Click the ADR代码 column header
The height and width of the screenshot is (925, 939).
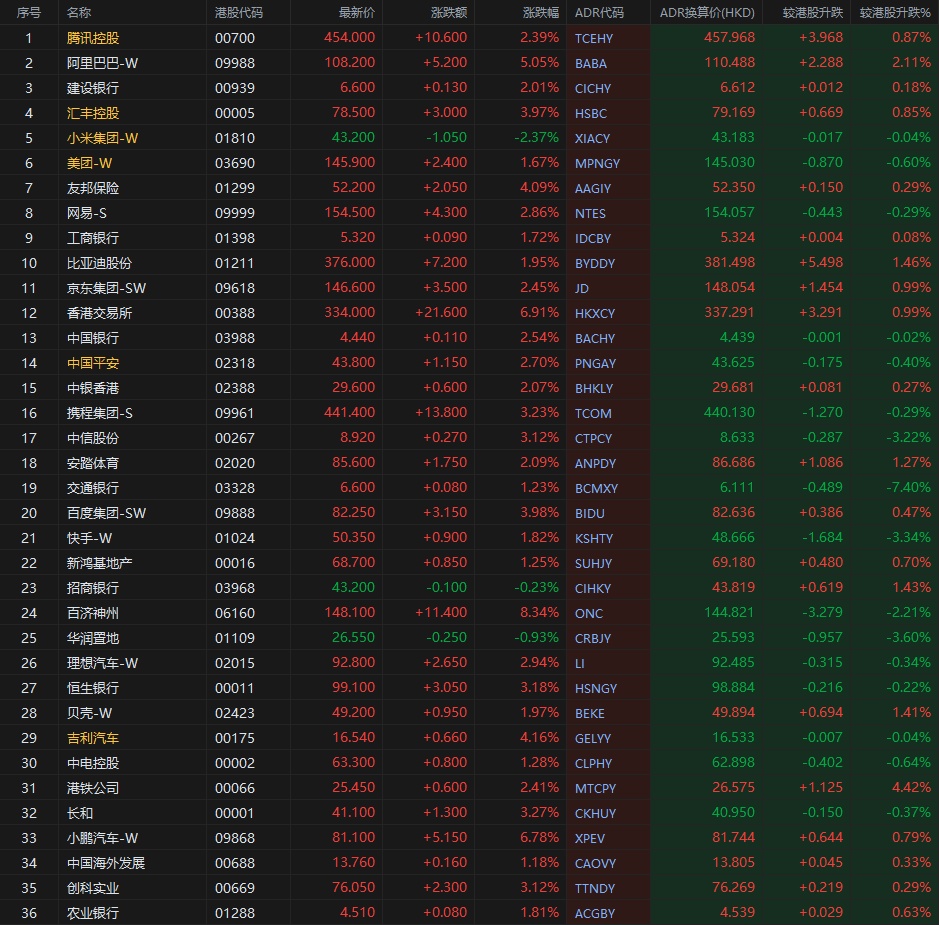pos(599,13)
